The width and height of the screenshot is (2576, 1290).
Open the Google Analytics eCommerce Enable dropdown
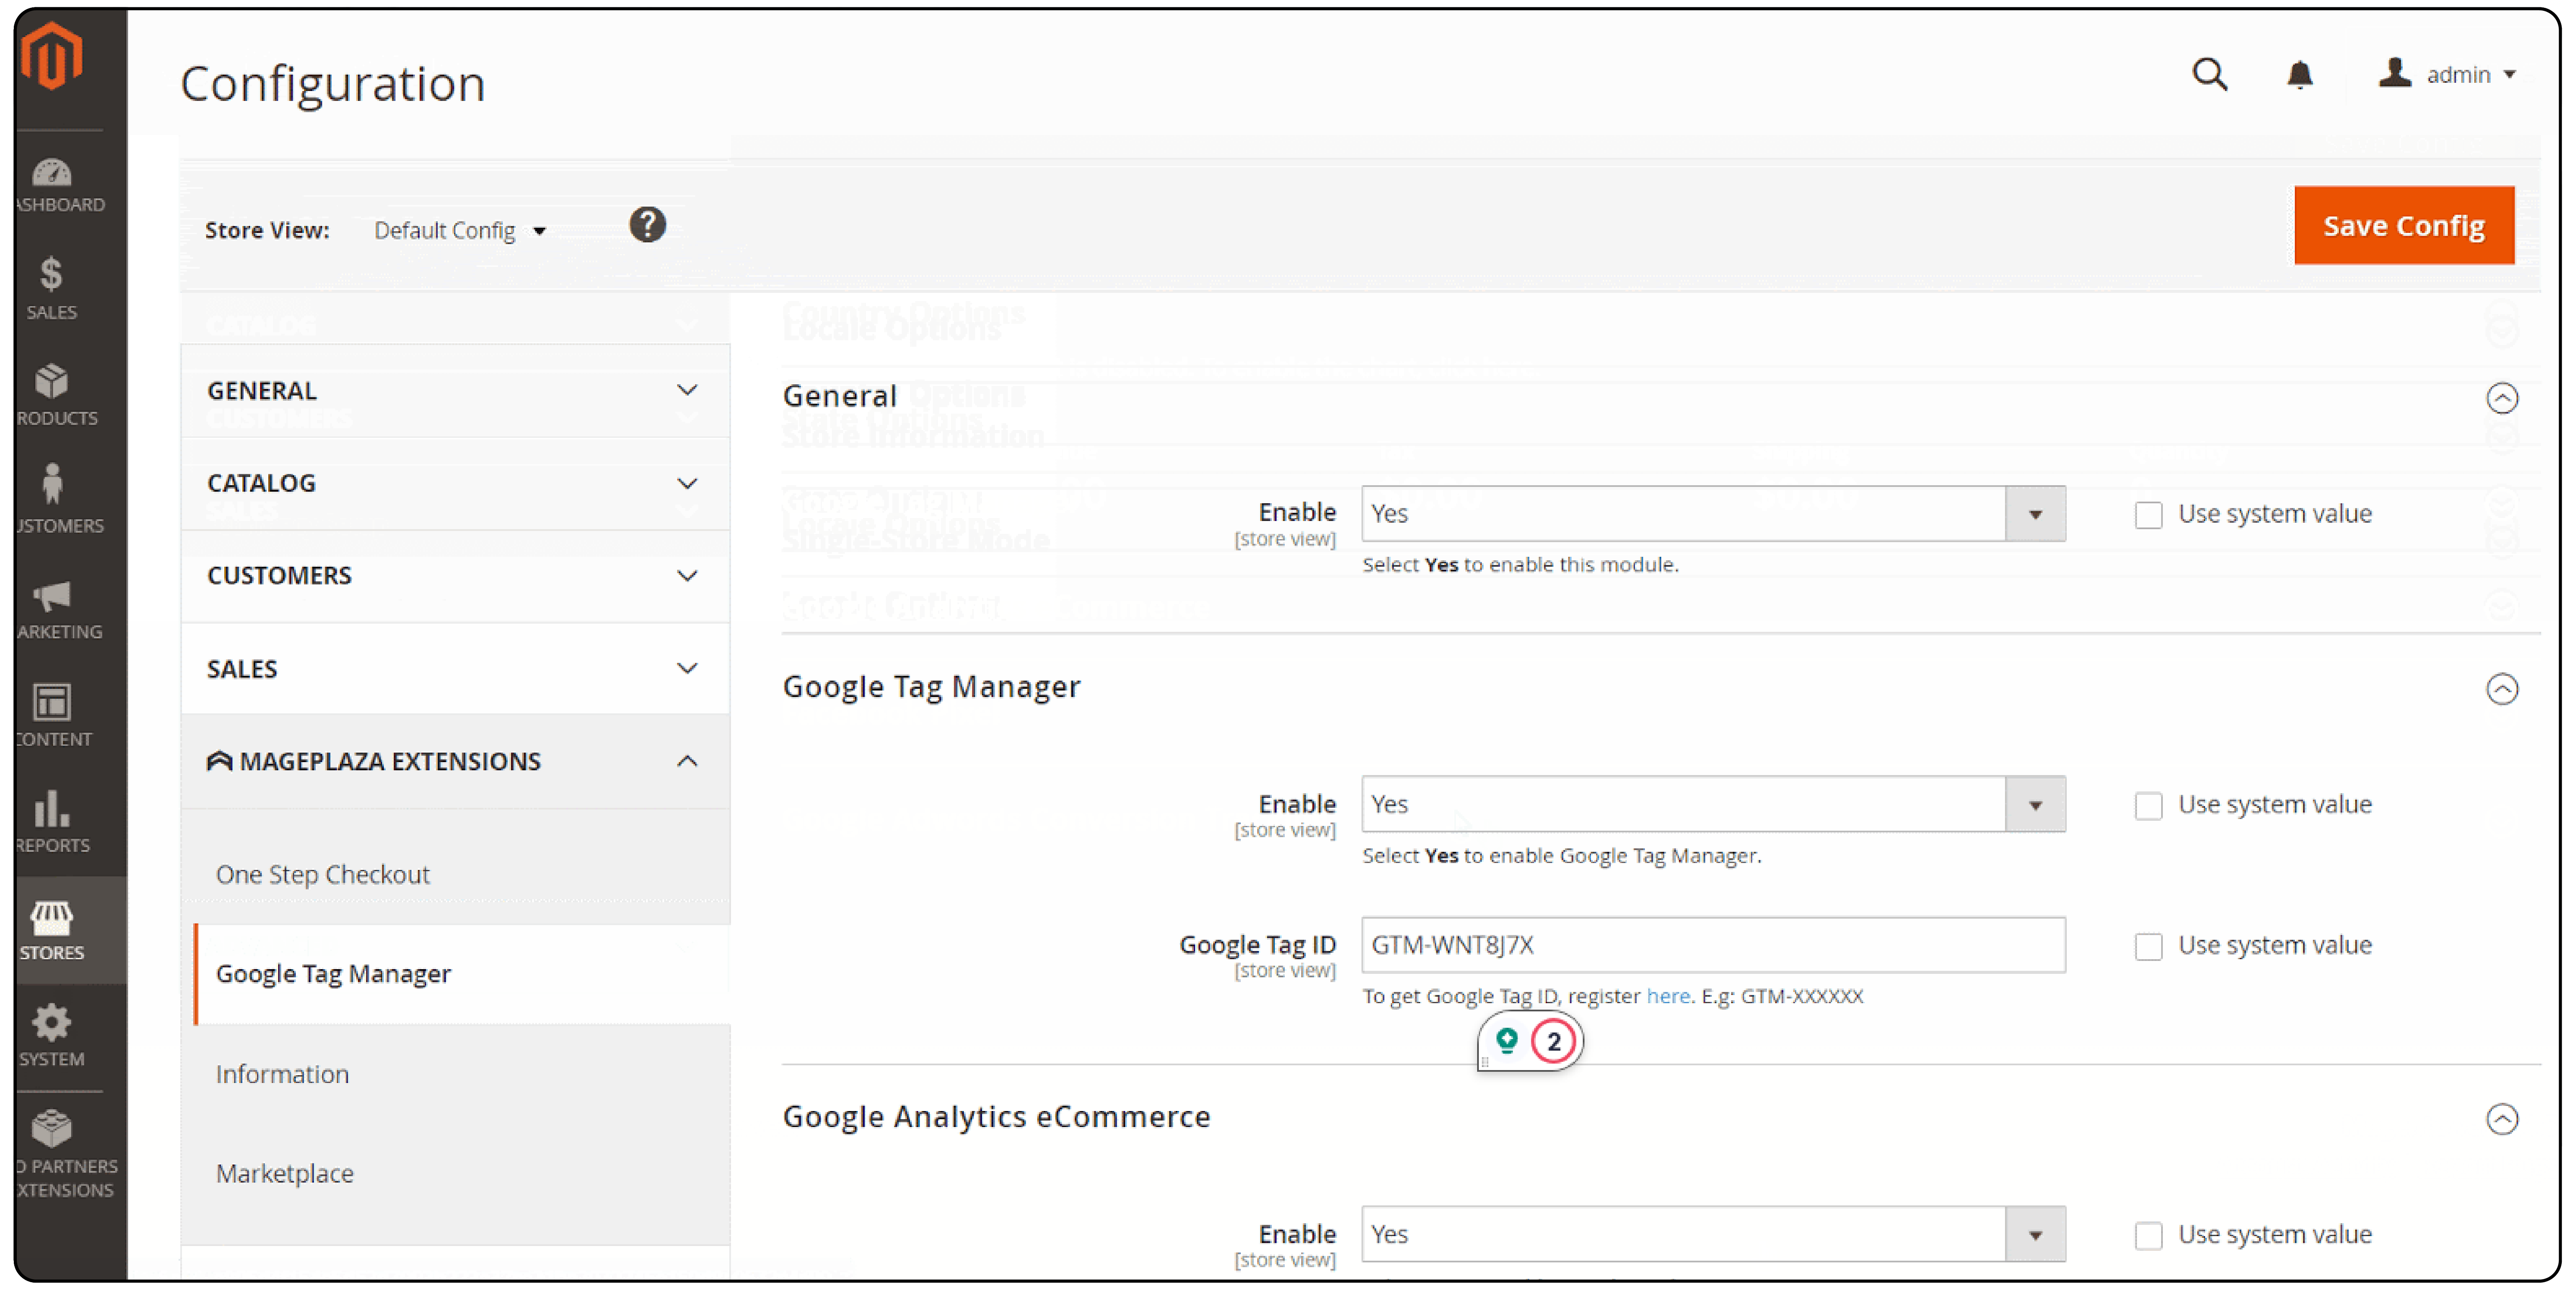click(1713, 1235)
